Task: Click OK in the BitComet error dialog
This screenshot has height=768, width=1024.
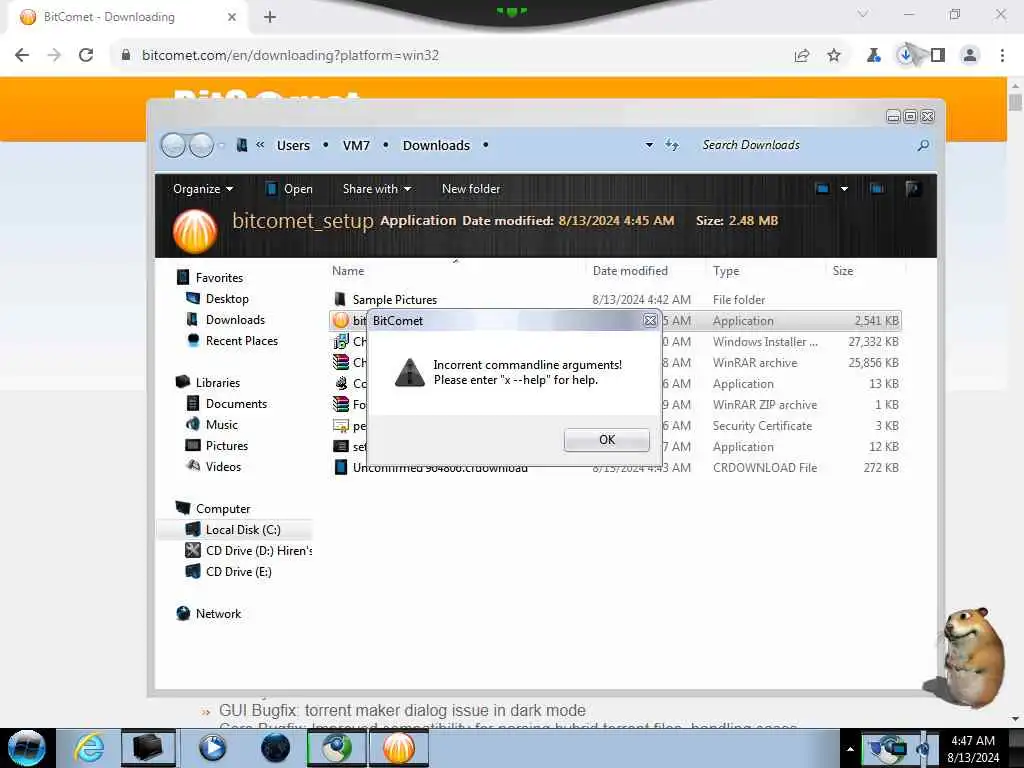Action: click(x=607, y=440)
